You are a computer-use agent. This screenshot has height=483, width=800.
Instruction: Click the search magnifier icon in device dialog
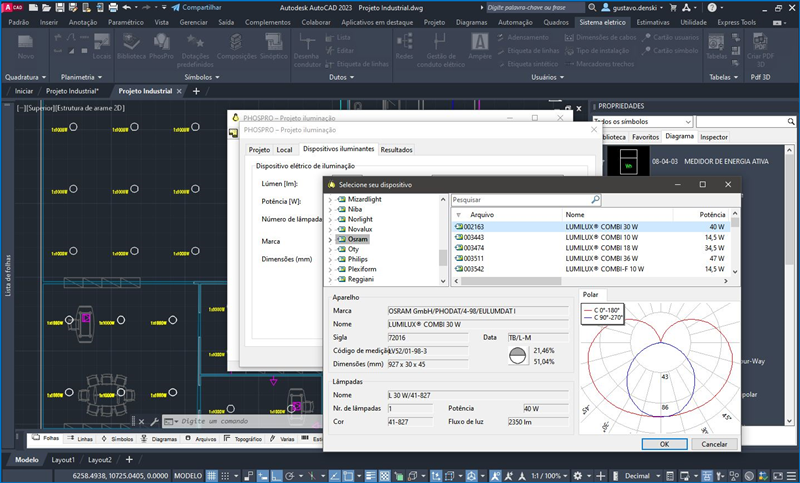pyautogui.click(x=595, y=200)
